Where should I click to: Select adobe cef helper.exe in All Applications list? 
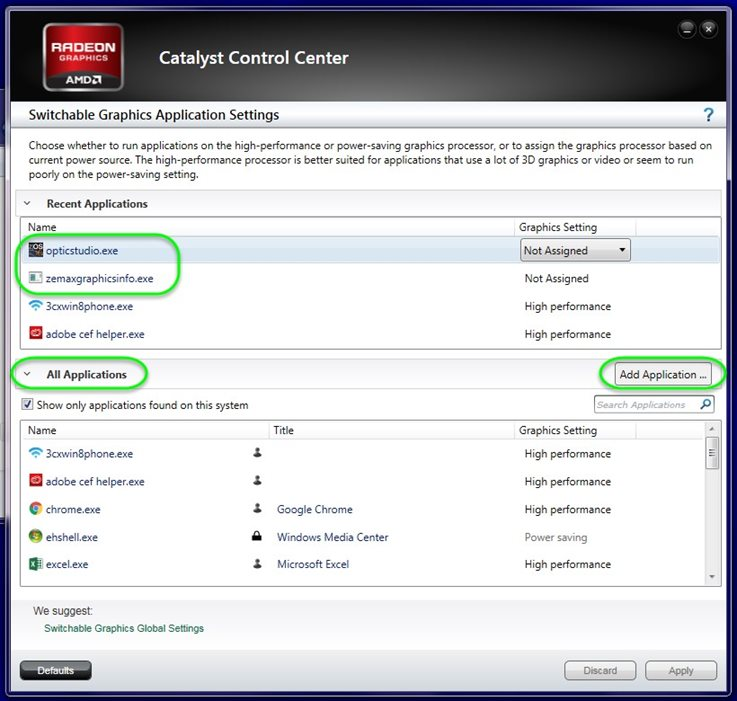(95, 481)
